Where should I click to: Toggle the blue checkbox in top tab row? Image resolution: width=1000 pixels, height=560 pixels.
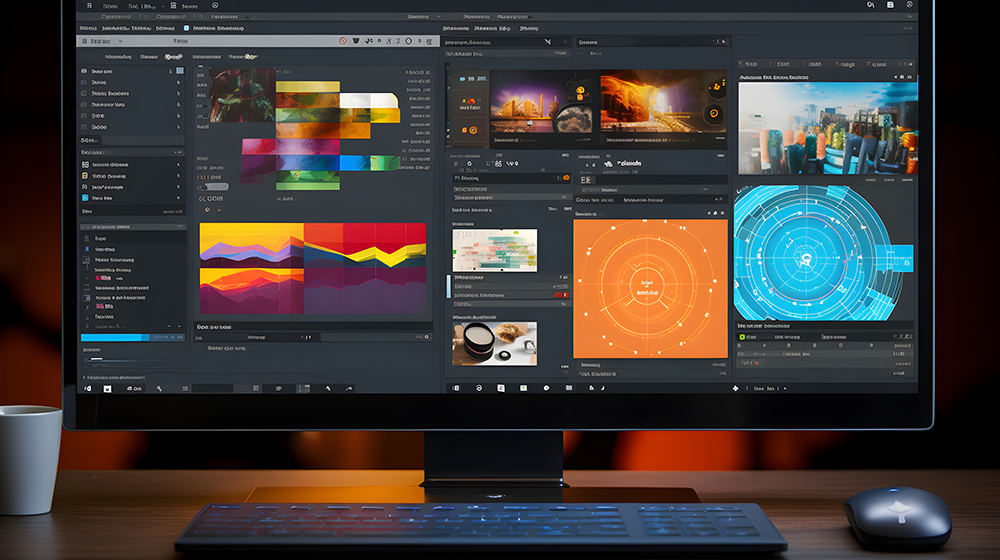[x=186, y=28]
